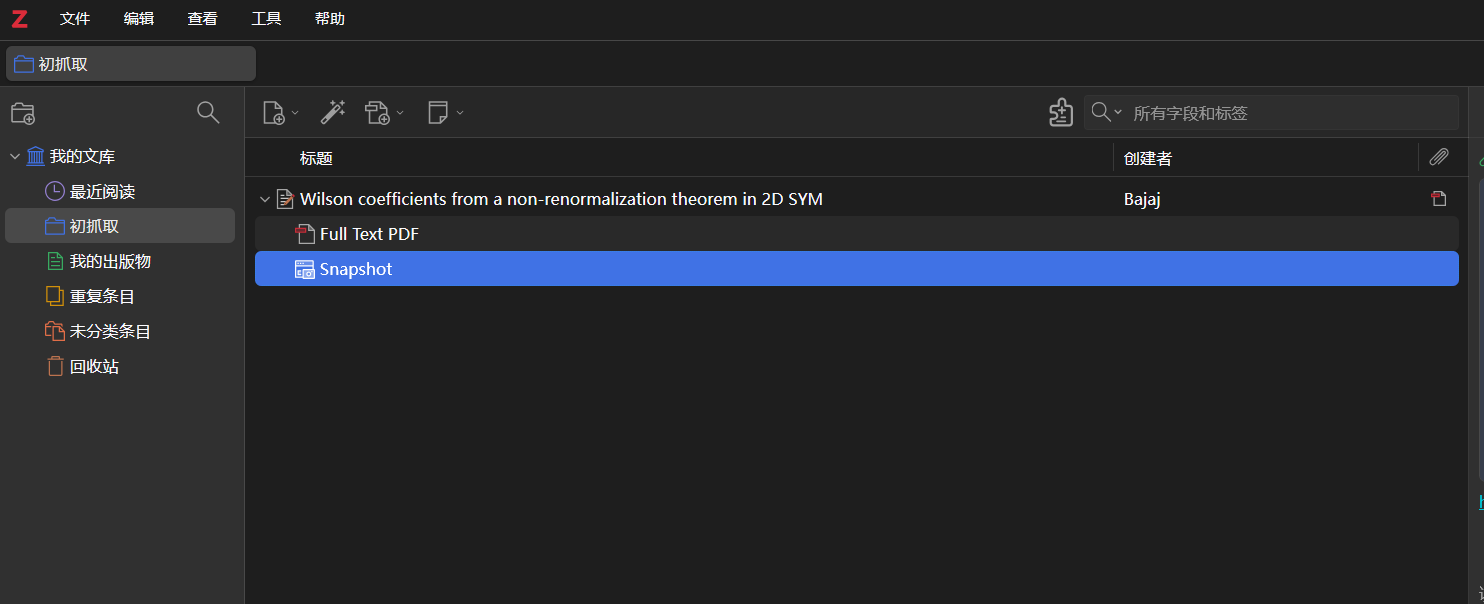The image size is (1484, 604).
Task: Click the New Collection folder icon
Action: click(x=23, y=113)
